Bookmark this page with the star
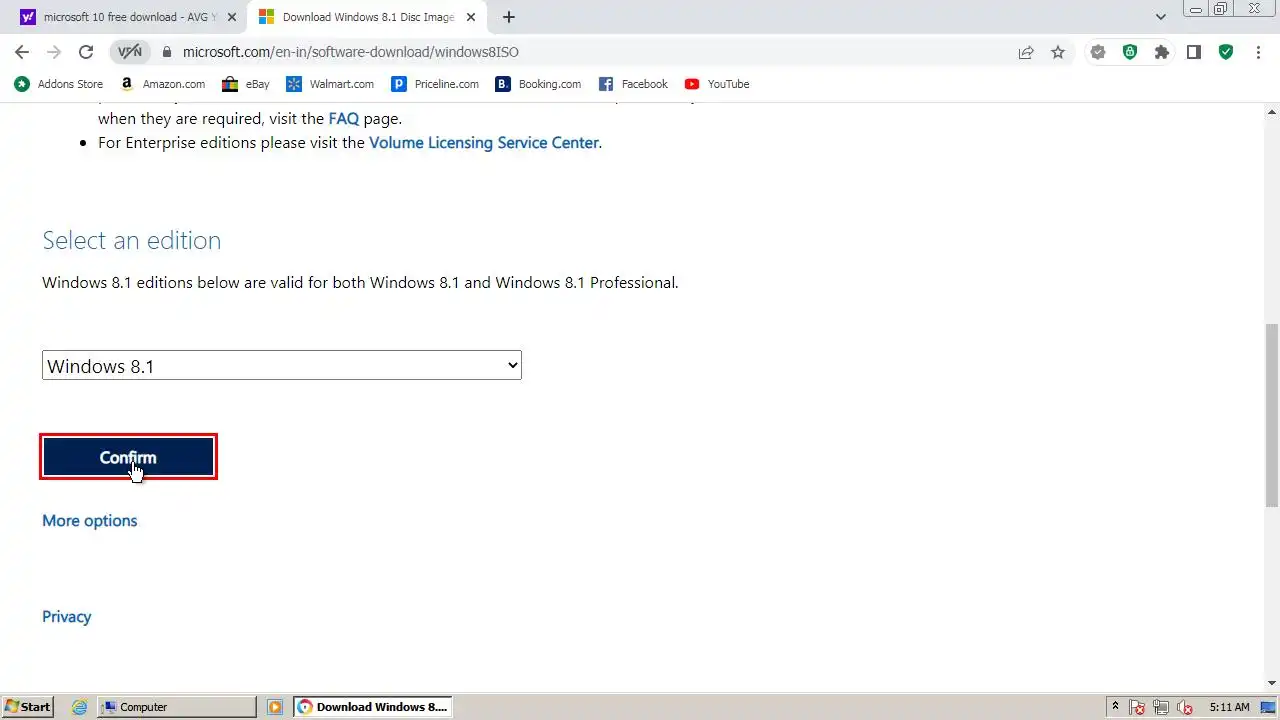The width and height of the screenshot is (1280, 720). [x=1058, y=52]
